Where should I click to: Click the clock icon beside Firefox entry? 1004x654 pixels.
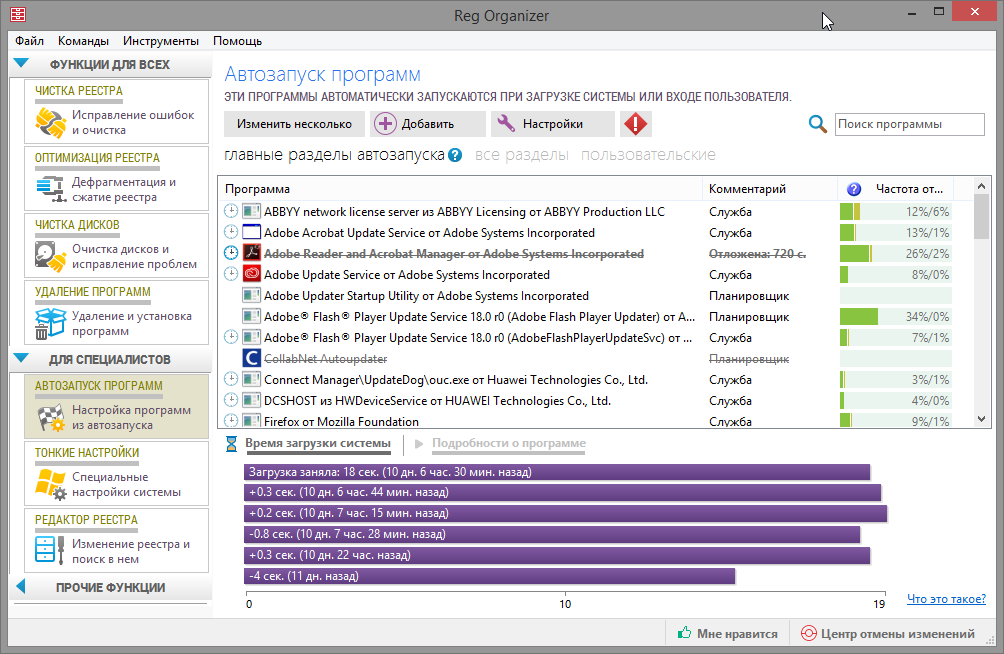pyautogui.click(x=231, y=422)
